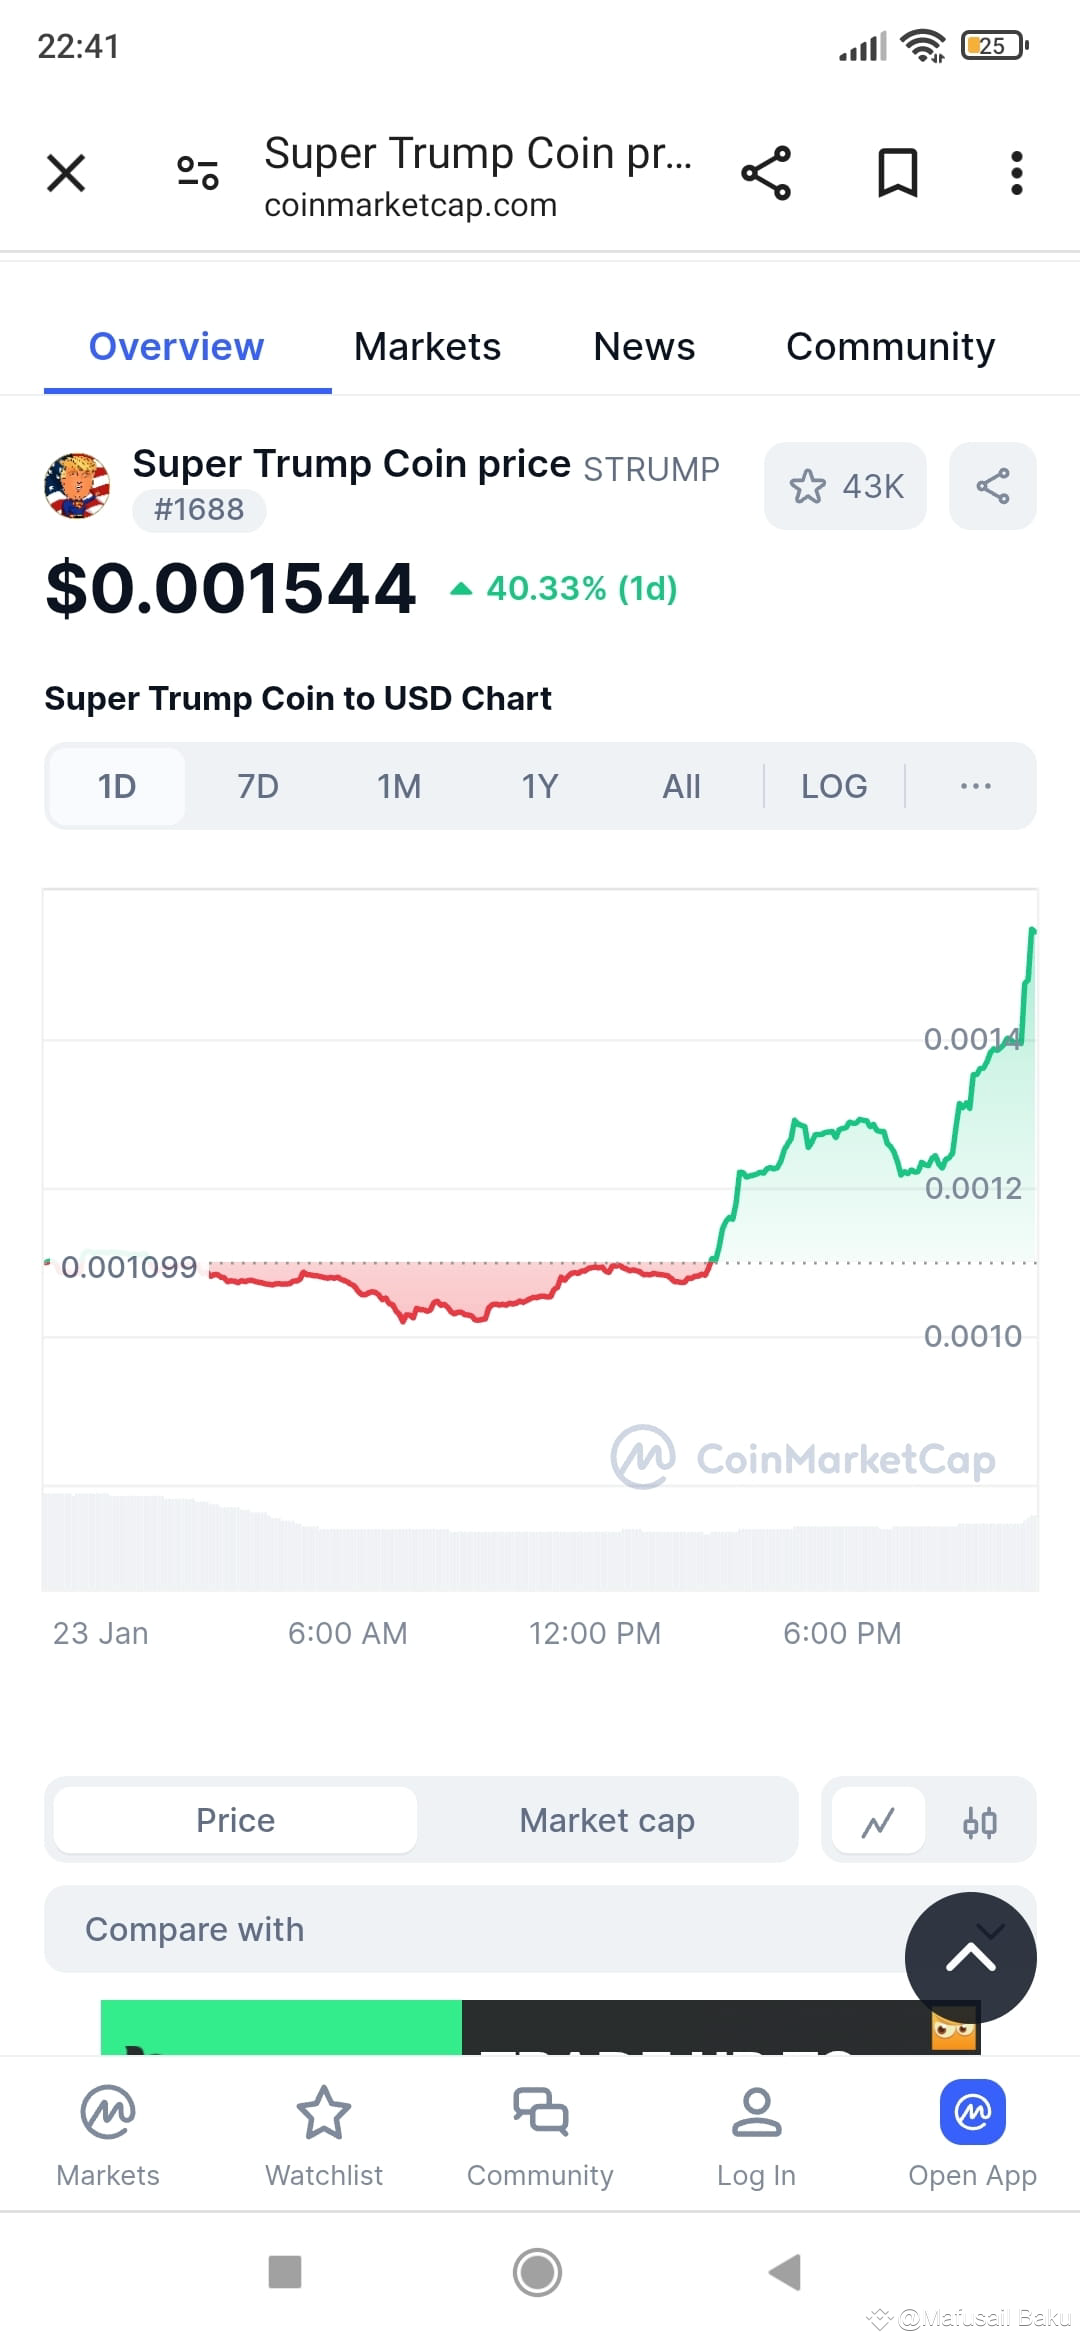Viewport: 1080px width, 2340px height.
Task: Select the 7D chart timeframe
Action: tap(257, 786)
